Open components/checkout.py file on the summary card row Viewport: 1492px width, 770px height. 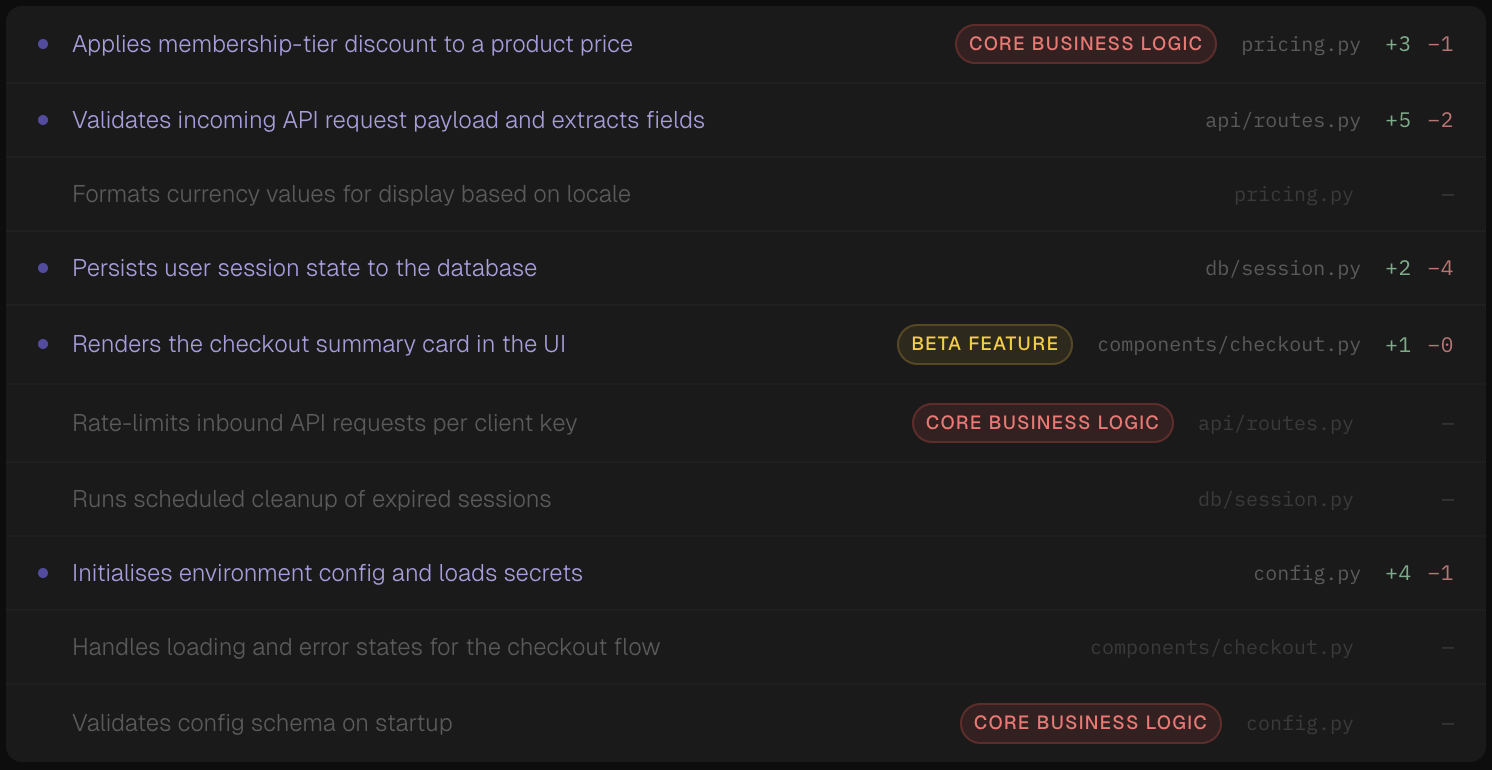coord(1228,345)
